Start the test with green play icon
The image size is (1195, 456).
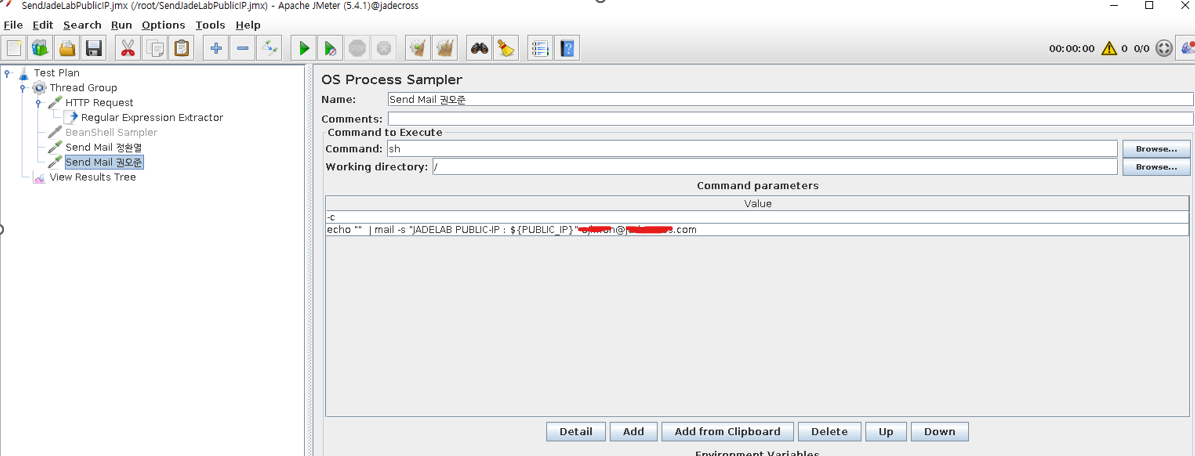pos(303,48)
